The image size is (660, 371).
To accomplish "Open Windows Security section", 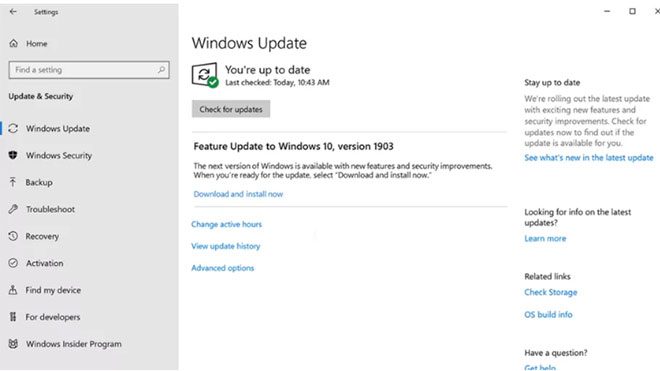I will pyautogui.click(x=59, y=155).
